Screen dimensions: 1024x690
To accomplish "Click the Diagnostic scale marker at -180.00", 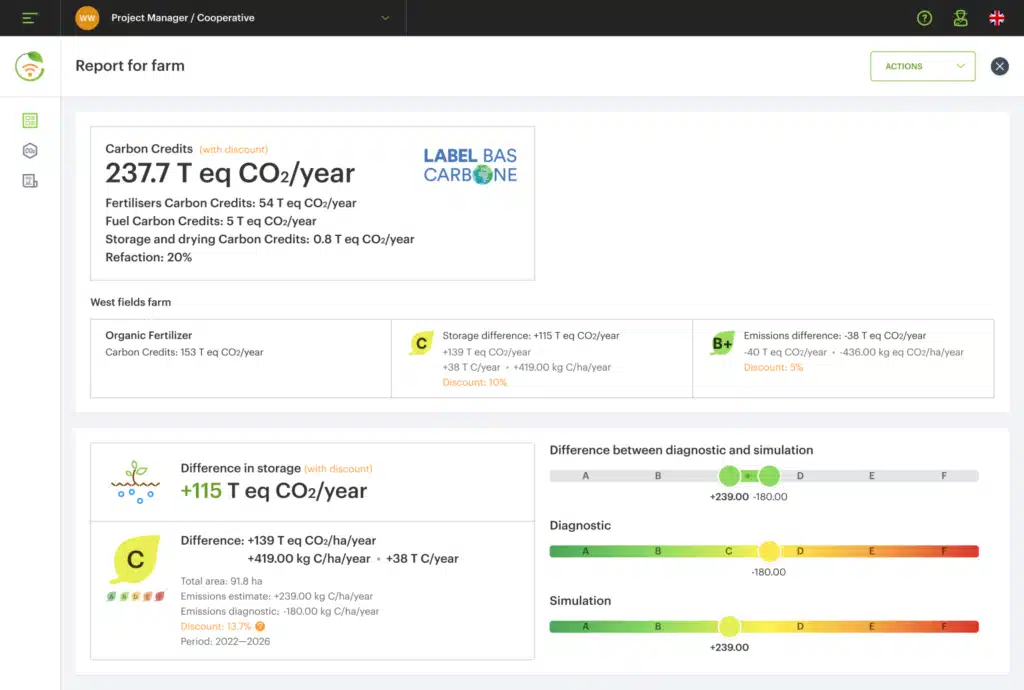I will pos(768,551).
